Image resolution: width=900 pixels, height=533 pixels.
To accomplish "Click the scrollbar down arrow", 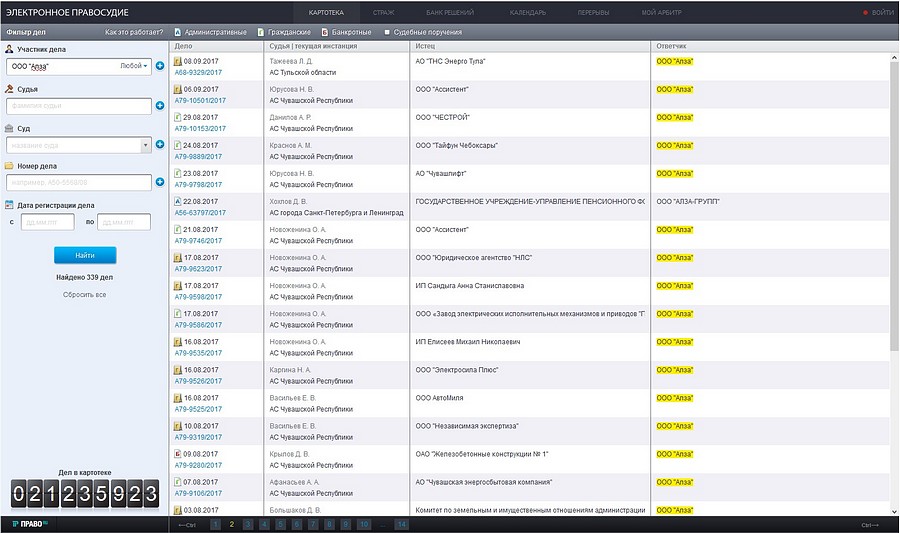I will pos(894,511).
